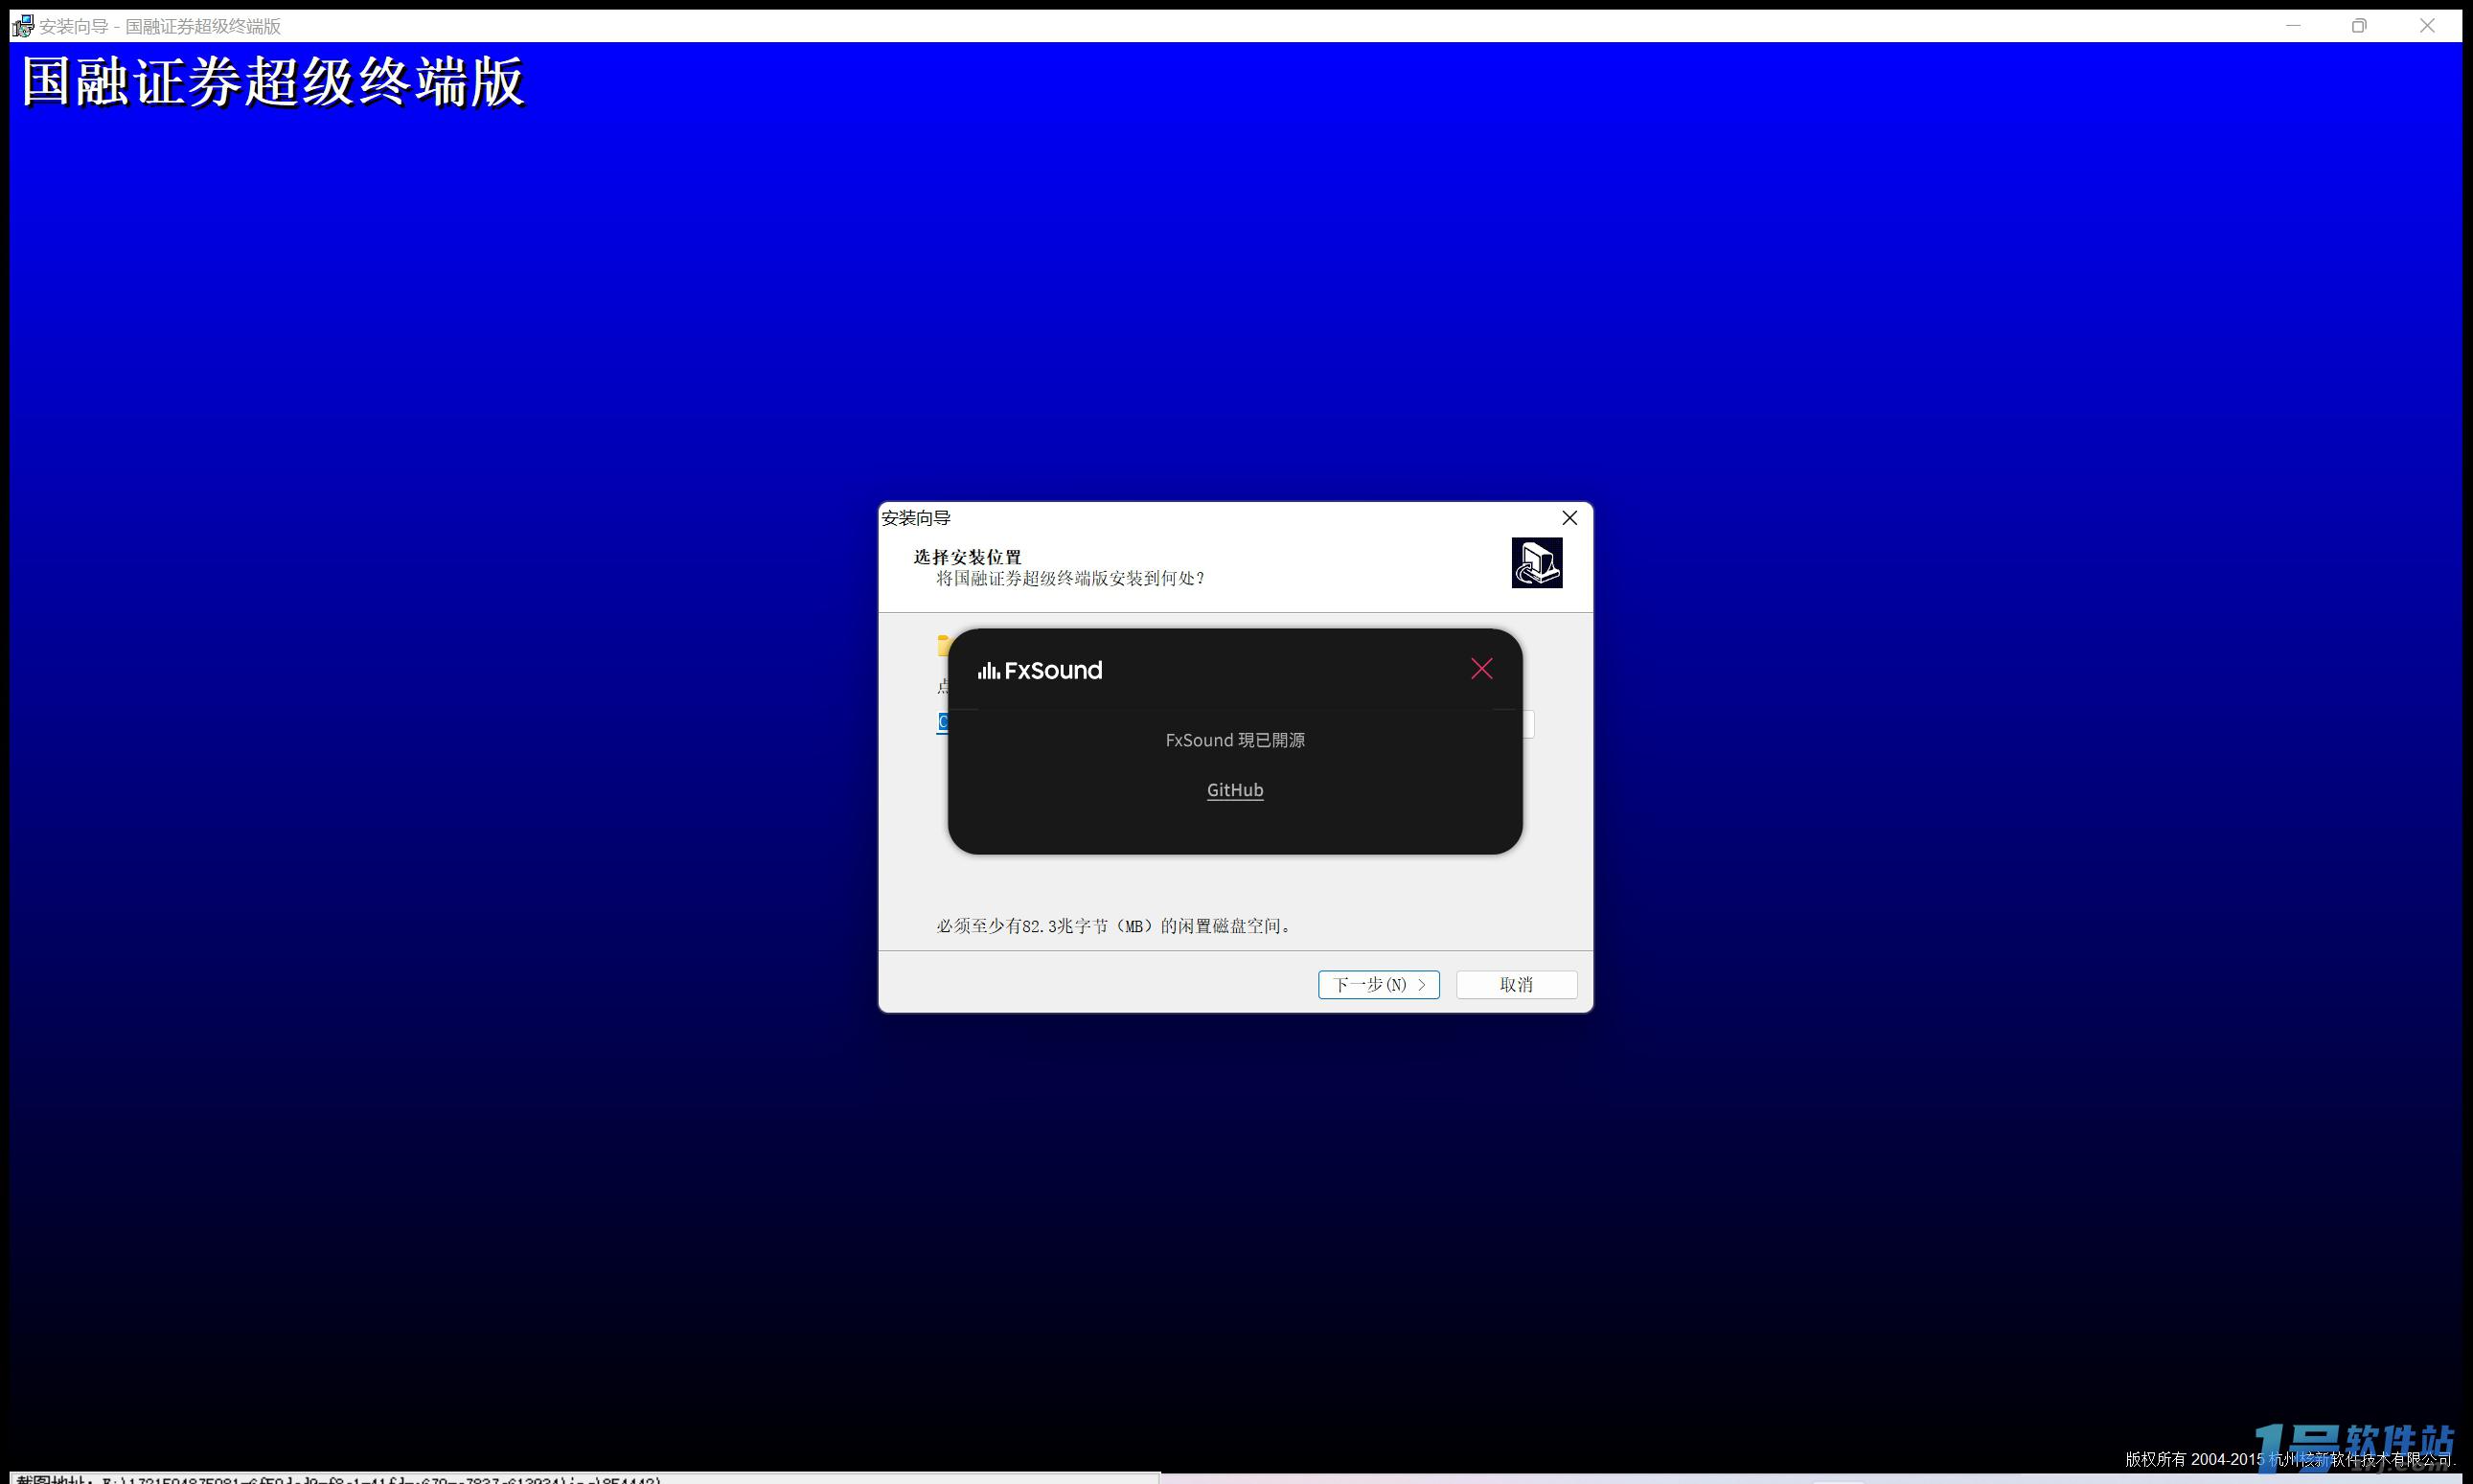The image size is (2473, 1484).
Task: Open the GitHub link in the FxSound popup
Action: coord(1235,790)
